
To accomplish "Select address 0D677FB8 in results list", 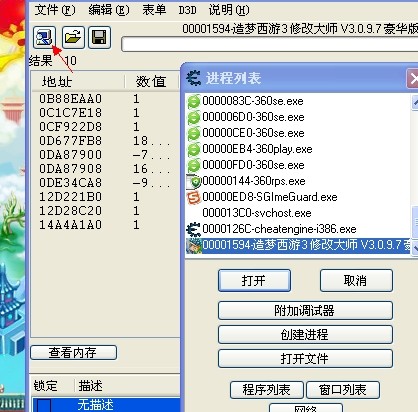I will point(70,141).
